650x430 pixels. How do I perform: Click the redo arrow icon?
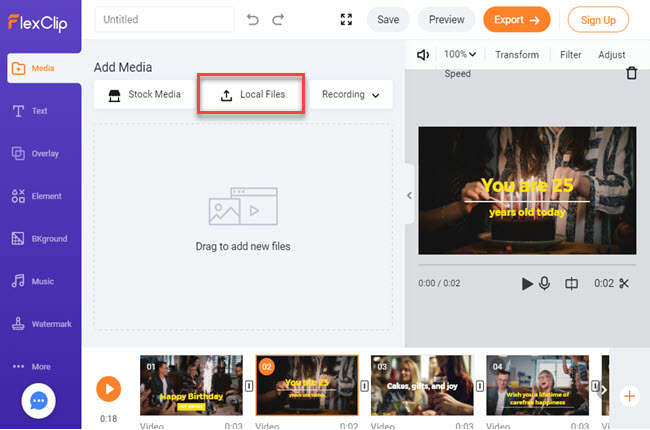278,19
